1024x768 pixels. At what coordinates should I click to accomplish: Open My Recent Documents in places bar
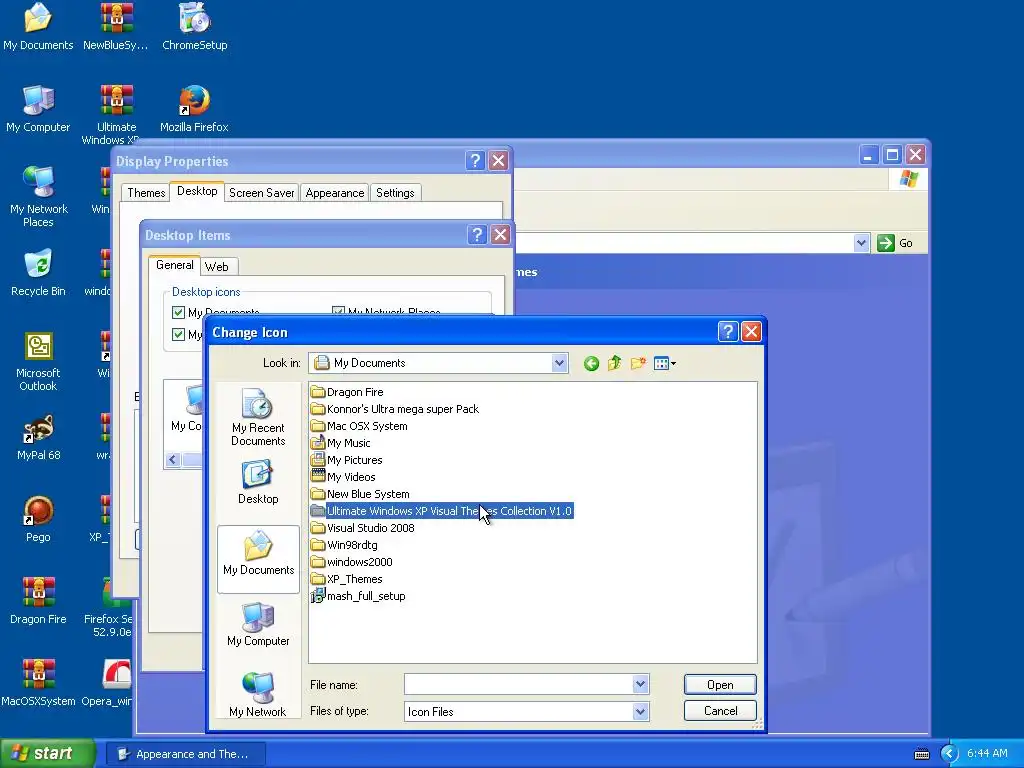tap(258, 417)
